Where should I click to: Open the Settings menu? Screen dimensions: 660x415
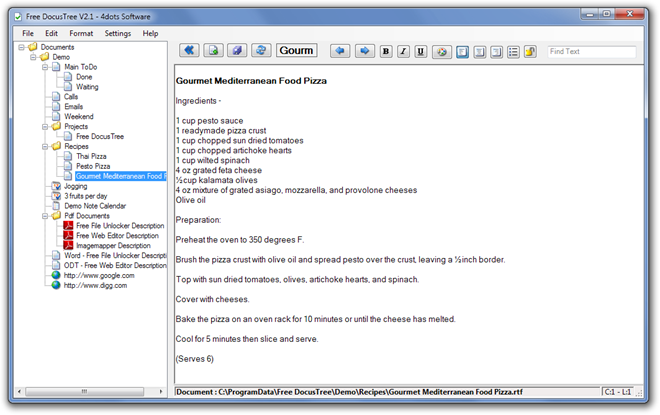point(118,33)
